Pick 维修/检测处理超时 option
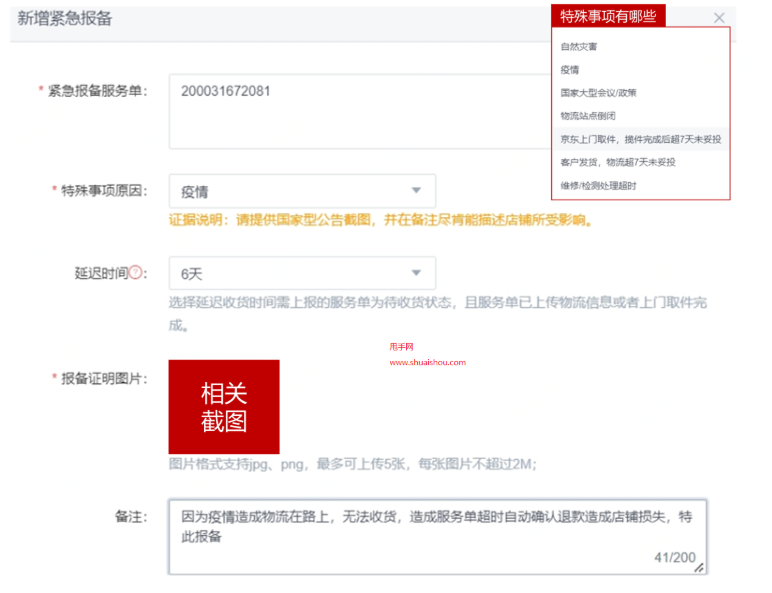The height and width of the screenshot is (593, 772). tap(598, 185)
